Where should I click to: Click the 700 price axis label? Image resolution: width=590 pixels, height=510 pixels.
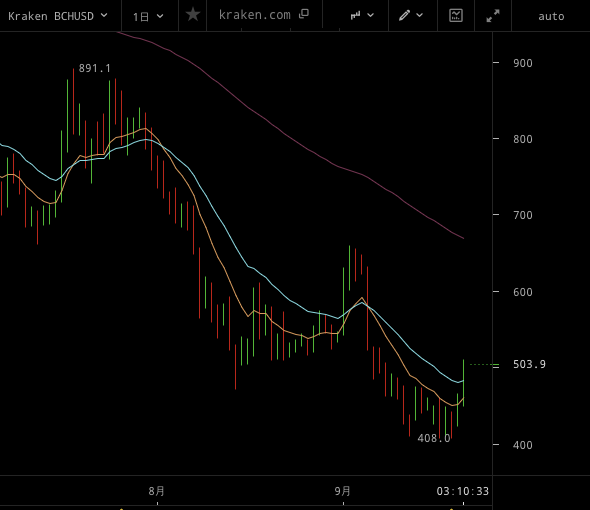[x=523, y=215]
